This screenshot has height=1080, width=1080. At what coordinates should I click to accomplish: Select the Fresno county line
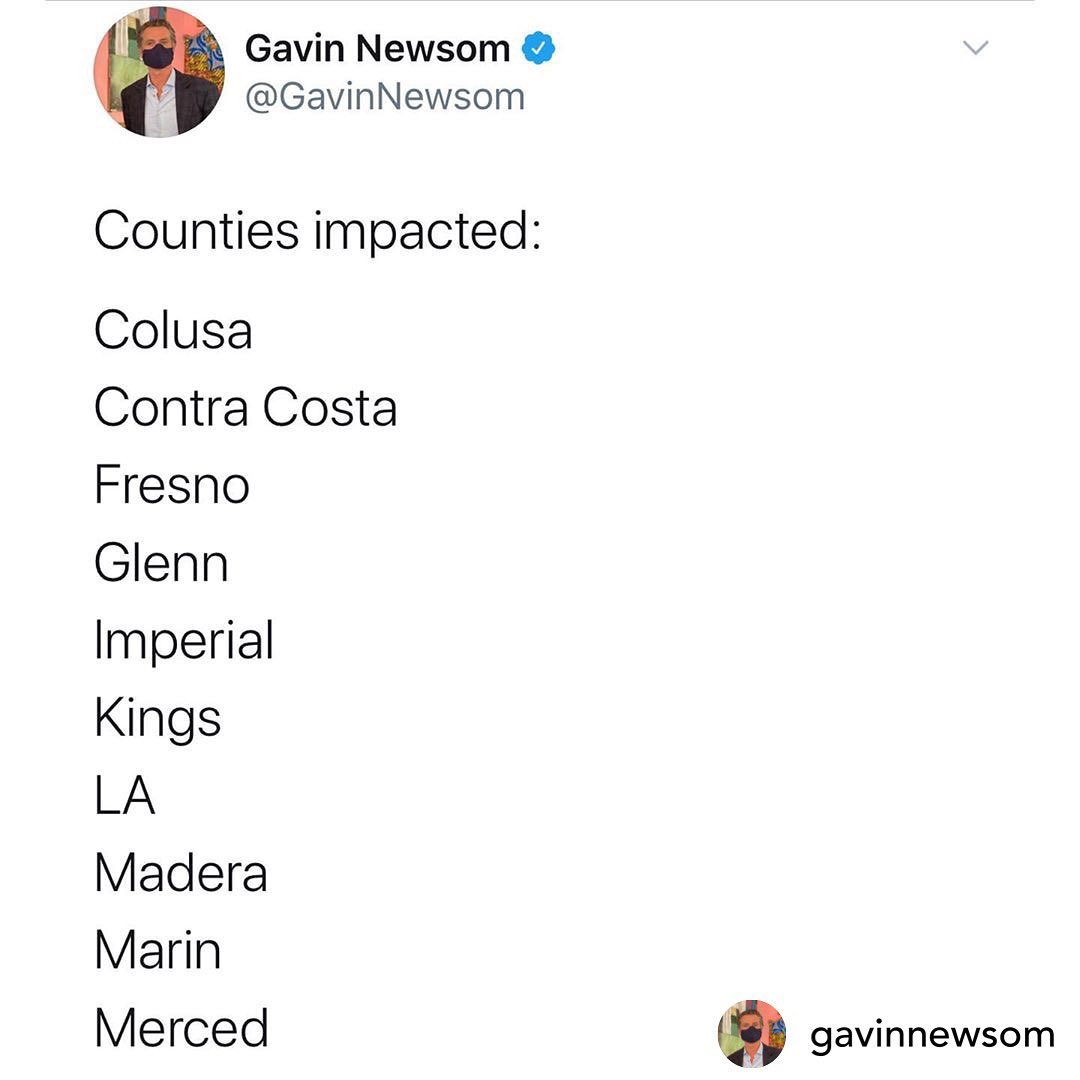(172, 486)
